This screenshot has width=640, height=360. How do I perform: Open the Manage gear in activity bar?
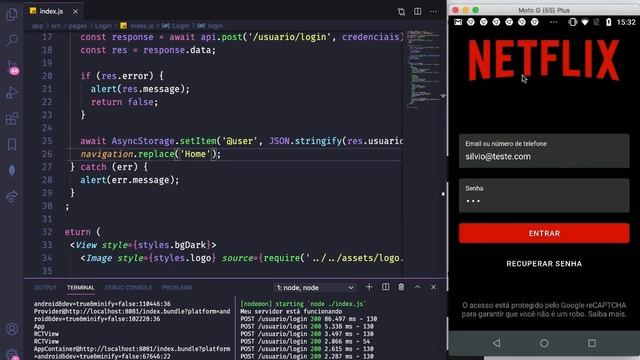[x=12, y=354]
